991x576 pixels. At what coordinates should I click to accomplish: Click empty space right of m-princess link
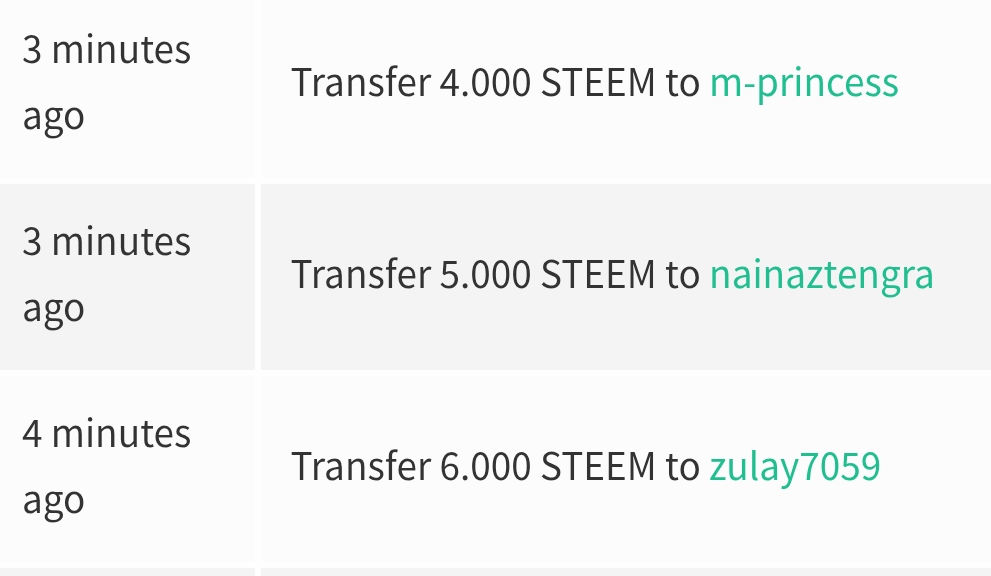[x=945, y=83]
